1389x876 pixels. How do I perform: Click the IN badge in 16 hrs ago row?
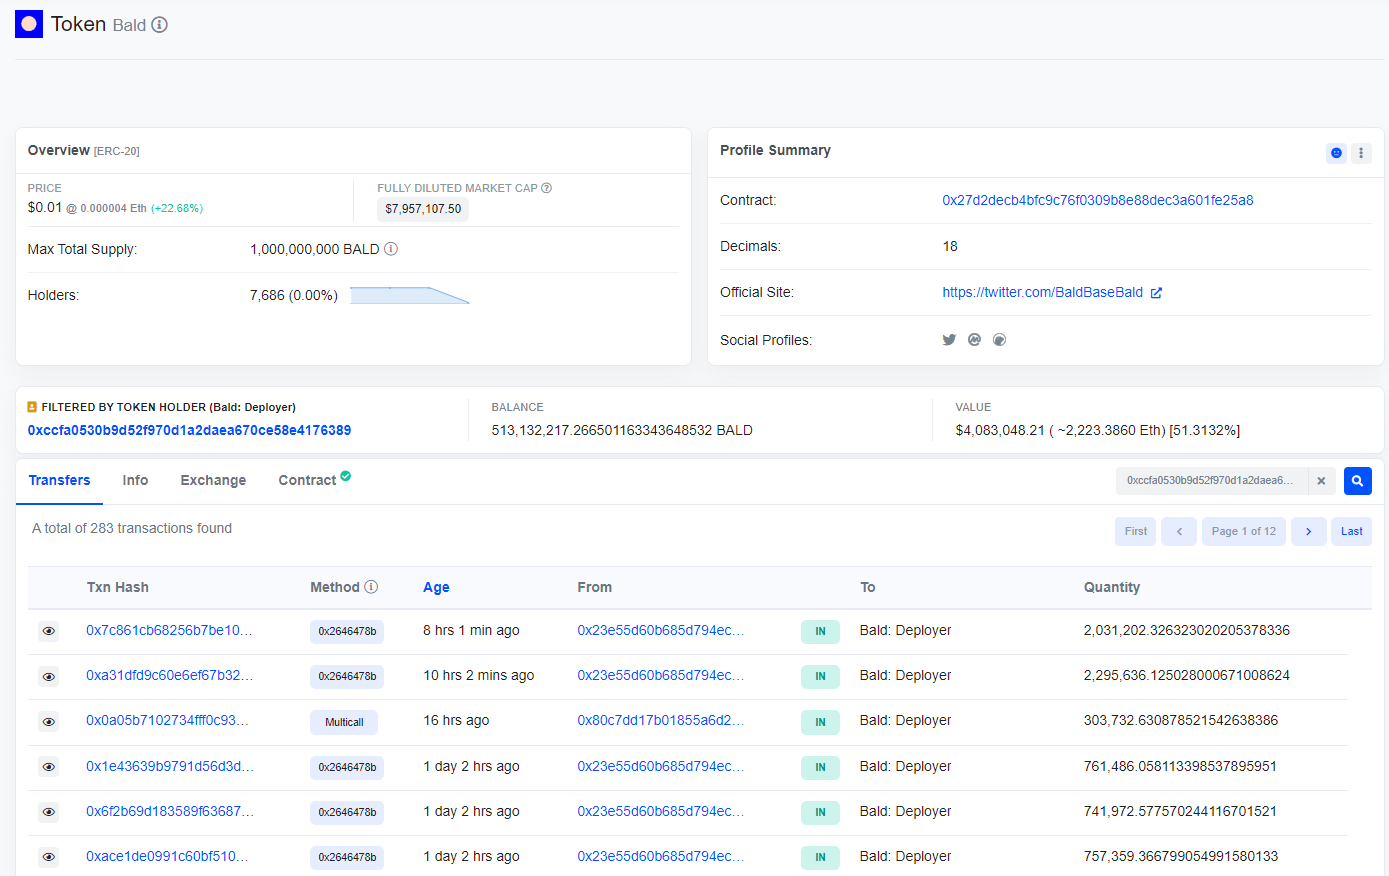click(x=820, y=722)
